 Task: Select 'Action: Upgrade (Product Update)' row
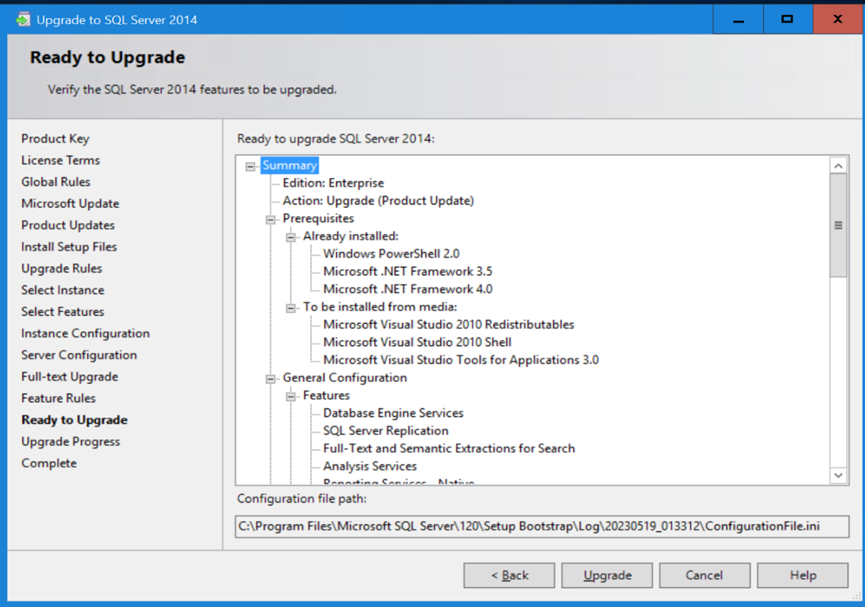click(x=378, y=200)
